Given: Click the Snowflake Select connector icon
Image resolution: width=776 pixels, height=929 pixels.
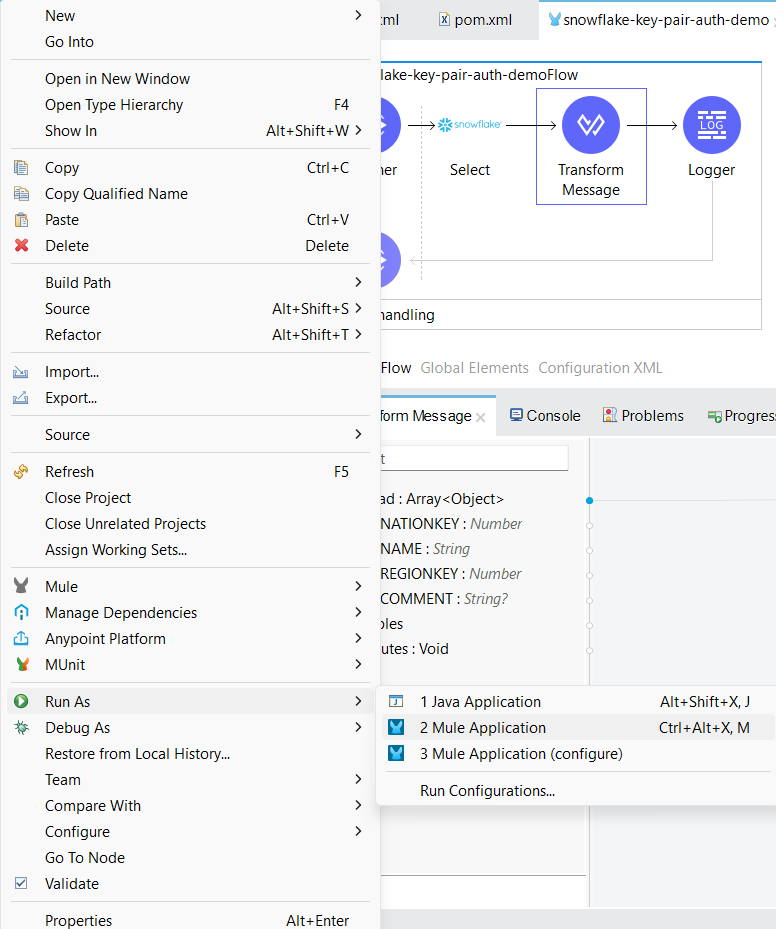Looking at the screenshot, I should (469, 126).
